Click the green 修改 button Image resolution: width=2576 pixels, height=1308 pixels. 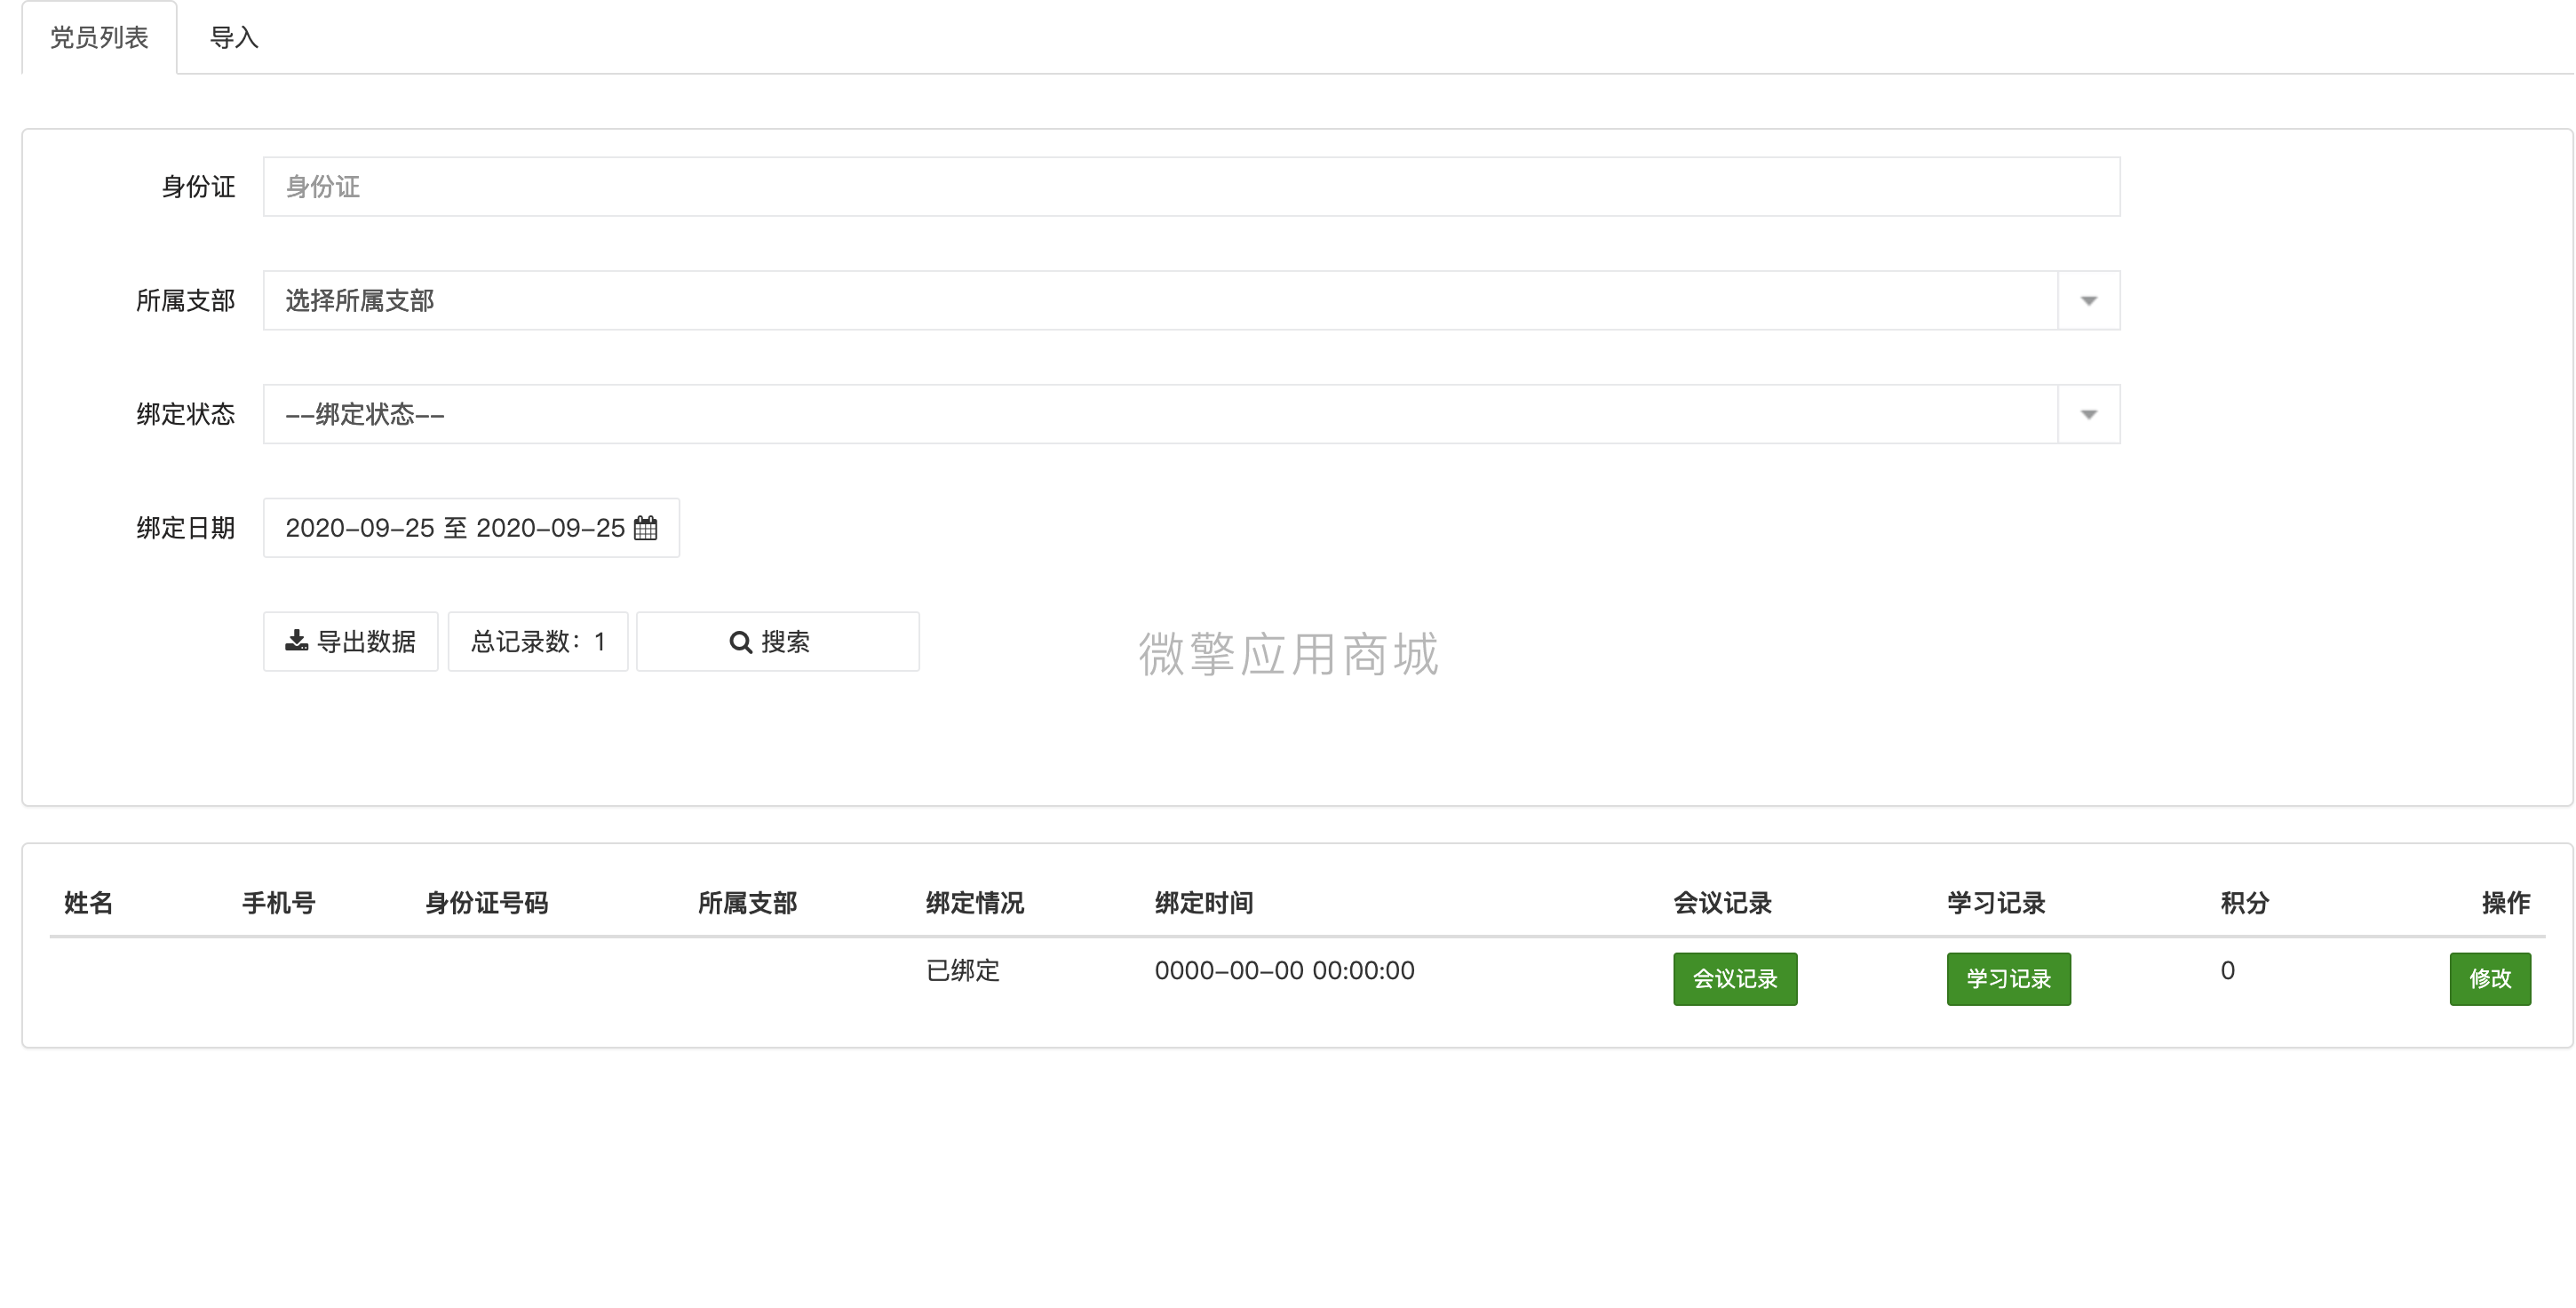[x=2490, y=979]
